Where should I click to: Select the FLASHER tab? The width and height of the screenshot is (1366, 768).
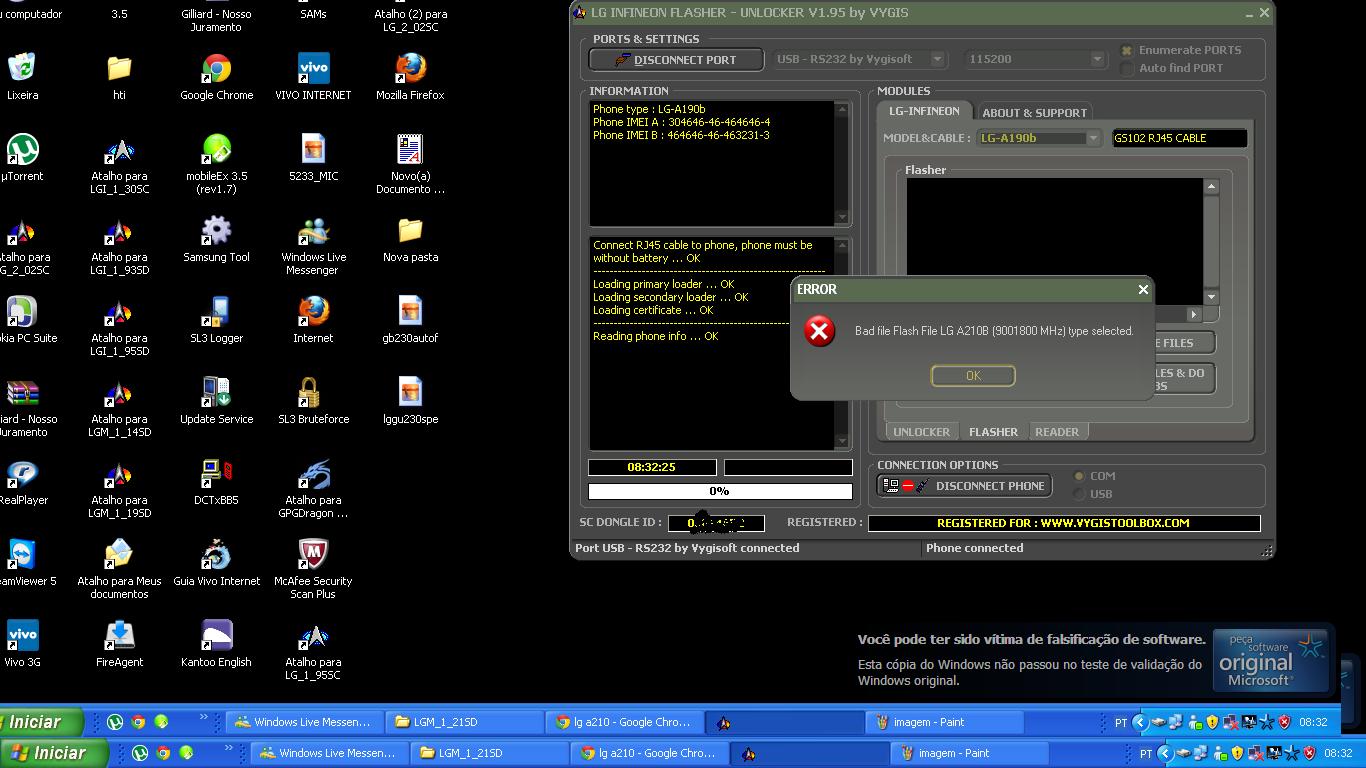click(993, 432)
